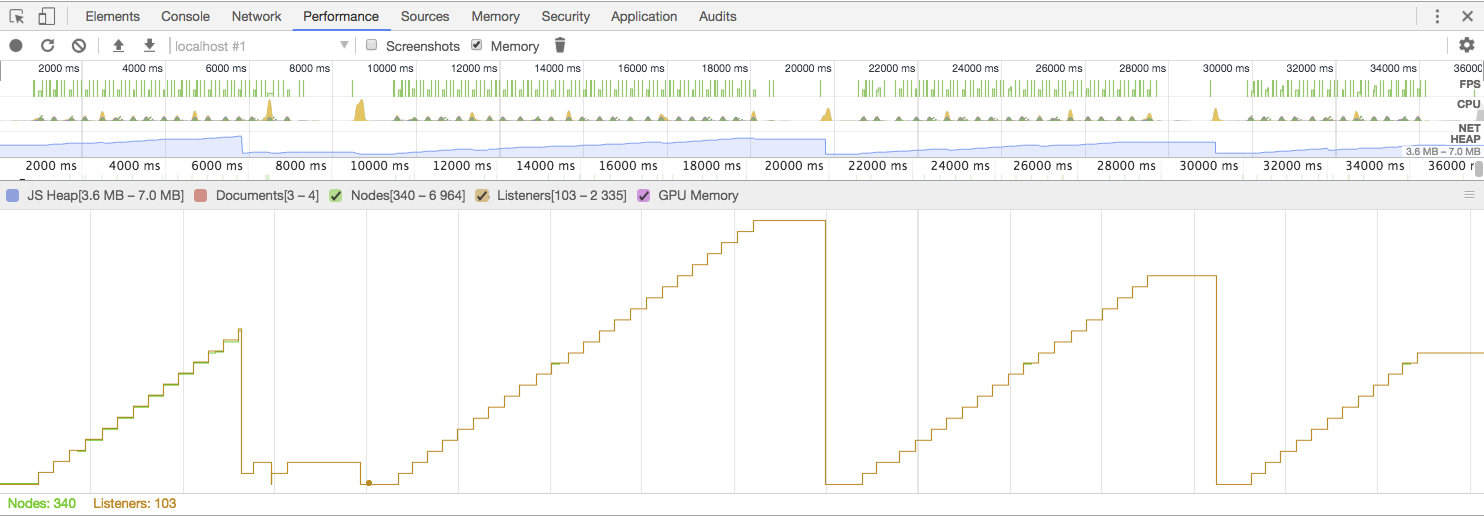The height and width of the screenshot is (516, 1484).
Task: Click the 3.6 MB – 7.0 MB heap range
Action: coord(1443,152)
